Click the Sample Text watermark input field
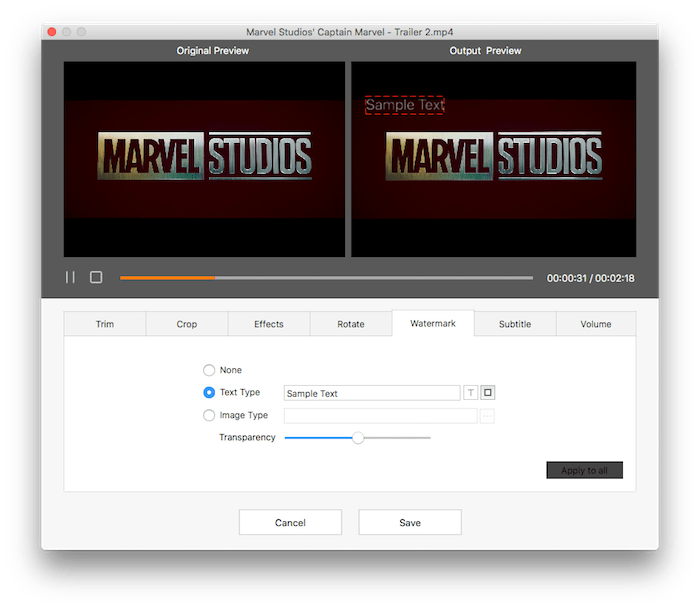The width and height of the screenshot is (700, 609). (x=372, y=393)
